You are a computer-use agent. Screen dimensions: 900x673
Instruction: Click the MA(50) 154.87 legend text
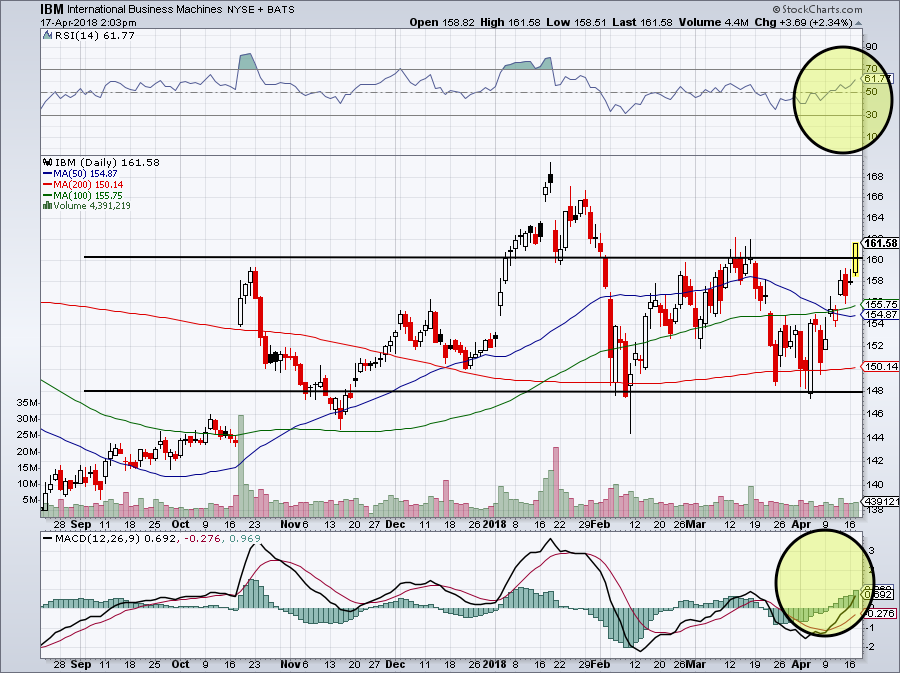pos(86,174)
